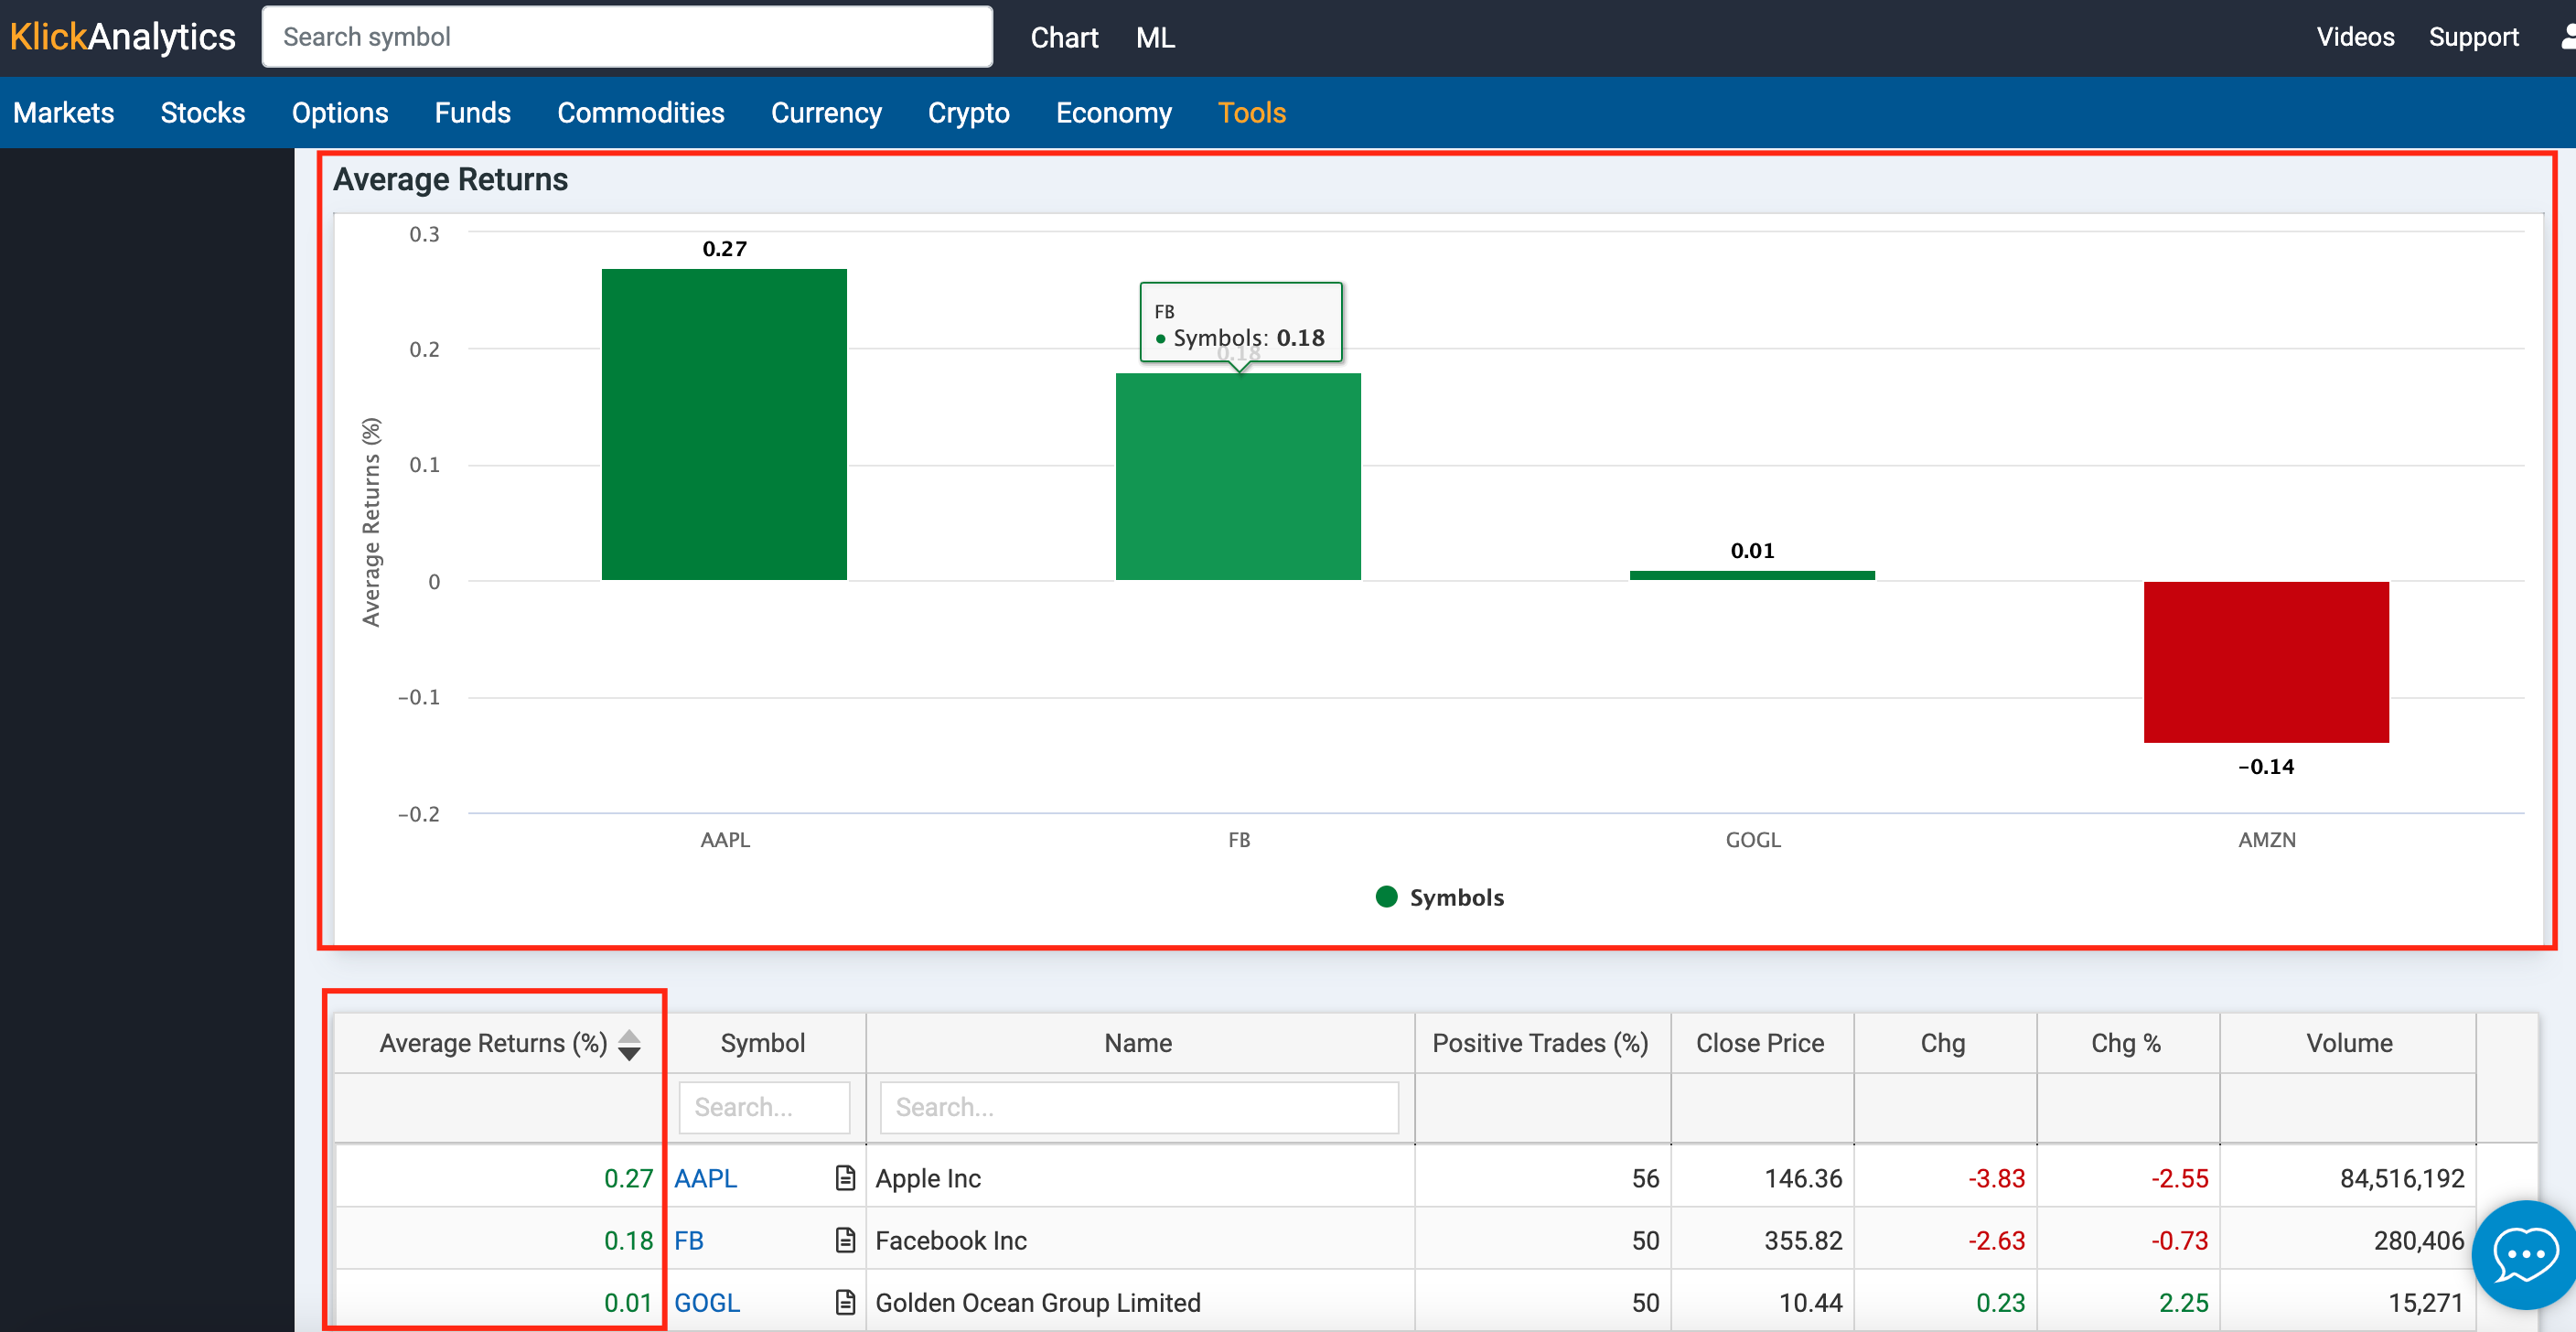Screen dimensions: 2576x1332
Task: Open document icon next to AAPL
Action: (845, 1178)
